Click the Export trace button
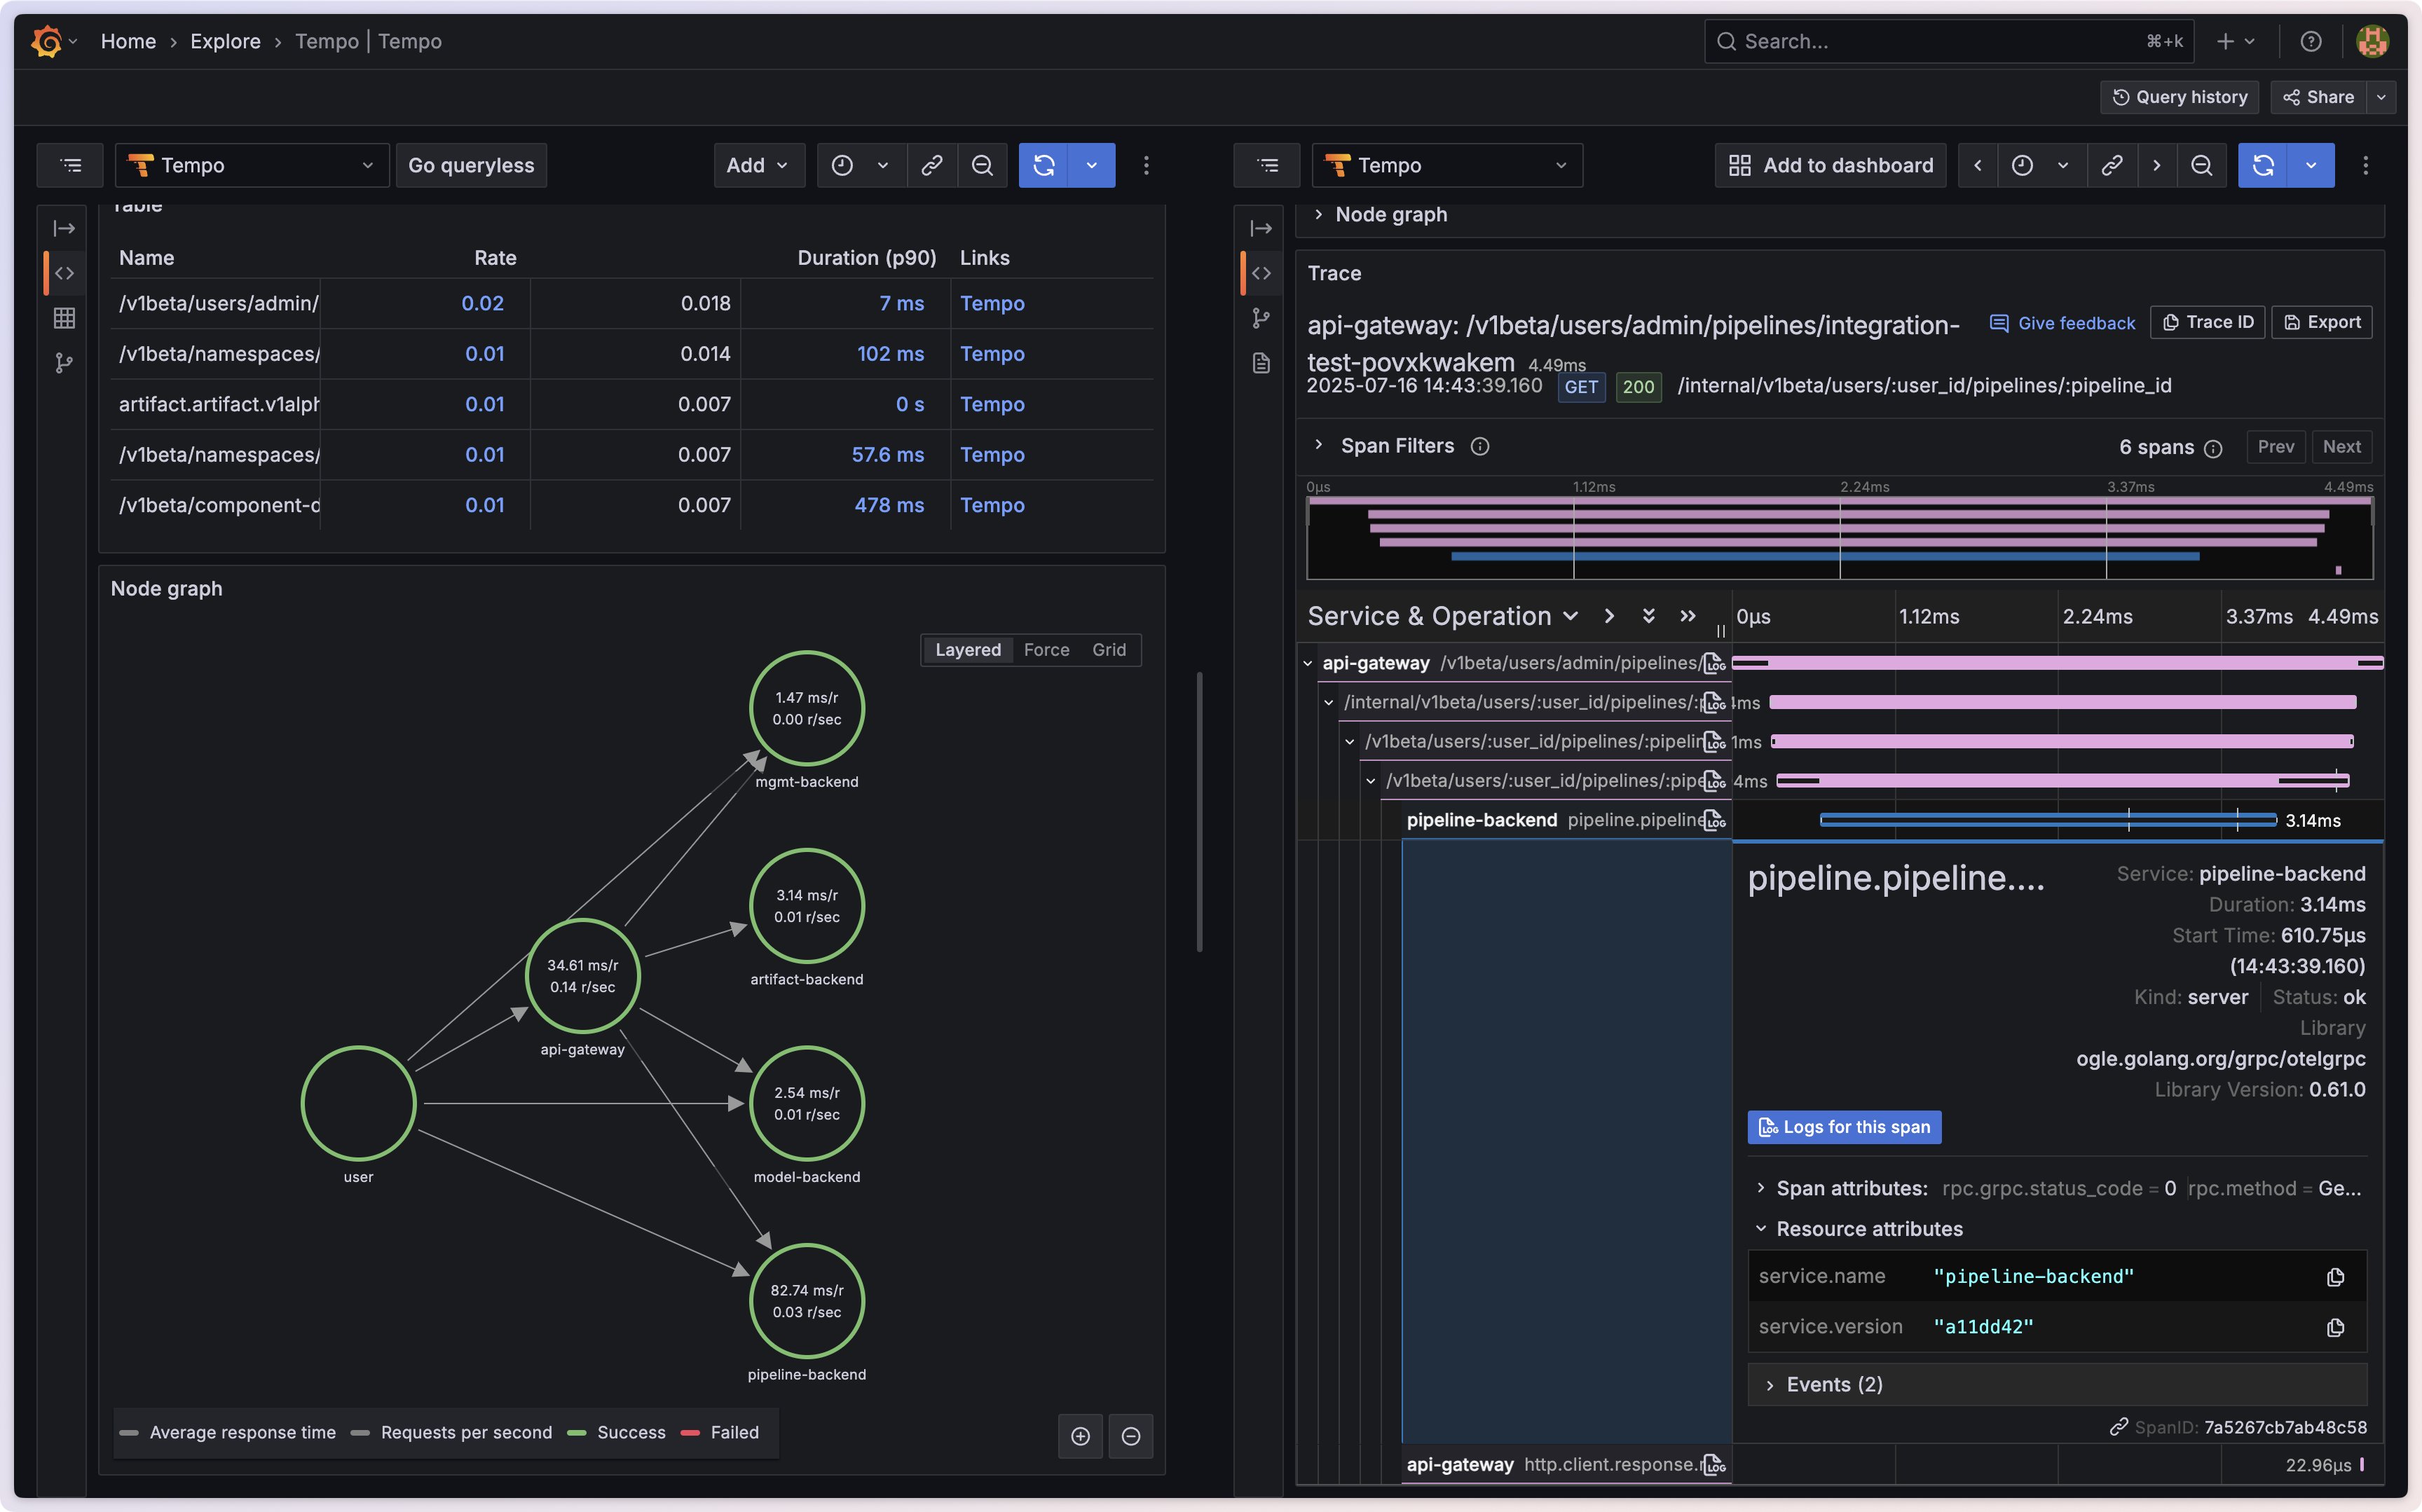This screenshot has height=1512, width=2422. pos(2322,322)
